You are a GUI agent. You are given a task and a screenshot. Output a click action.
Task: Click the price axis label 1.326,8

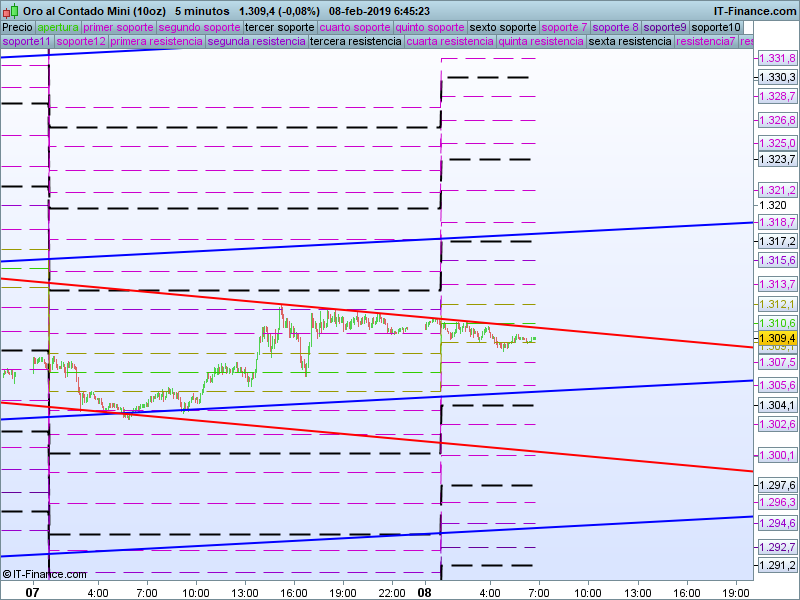(777, 120)
